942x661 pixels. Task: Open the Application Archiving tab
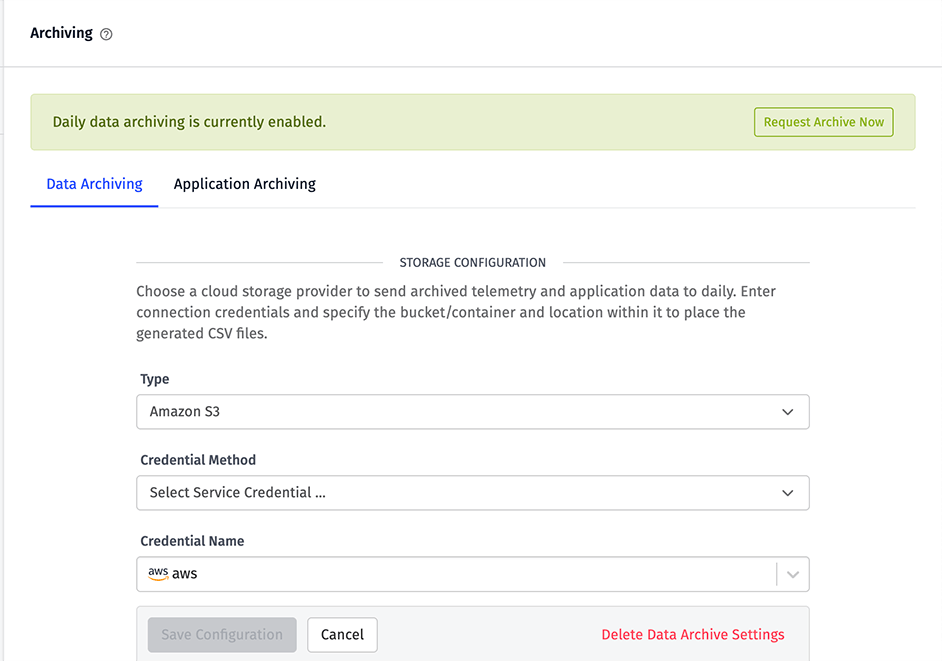pos(245,184)
